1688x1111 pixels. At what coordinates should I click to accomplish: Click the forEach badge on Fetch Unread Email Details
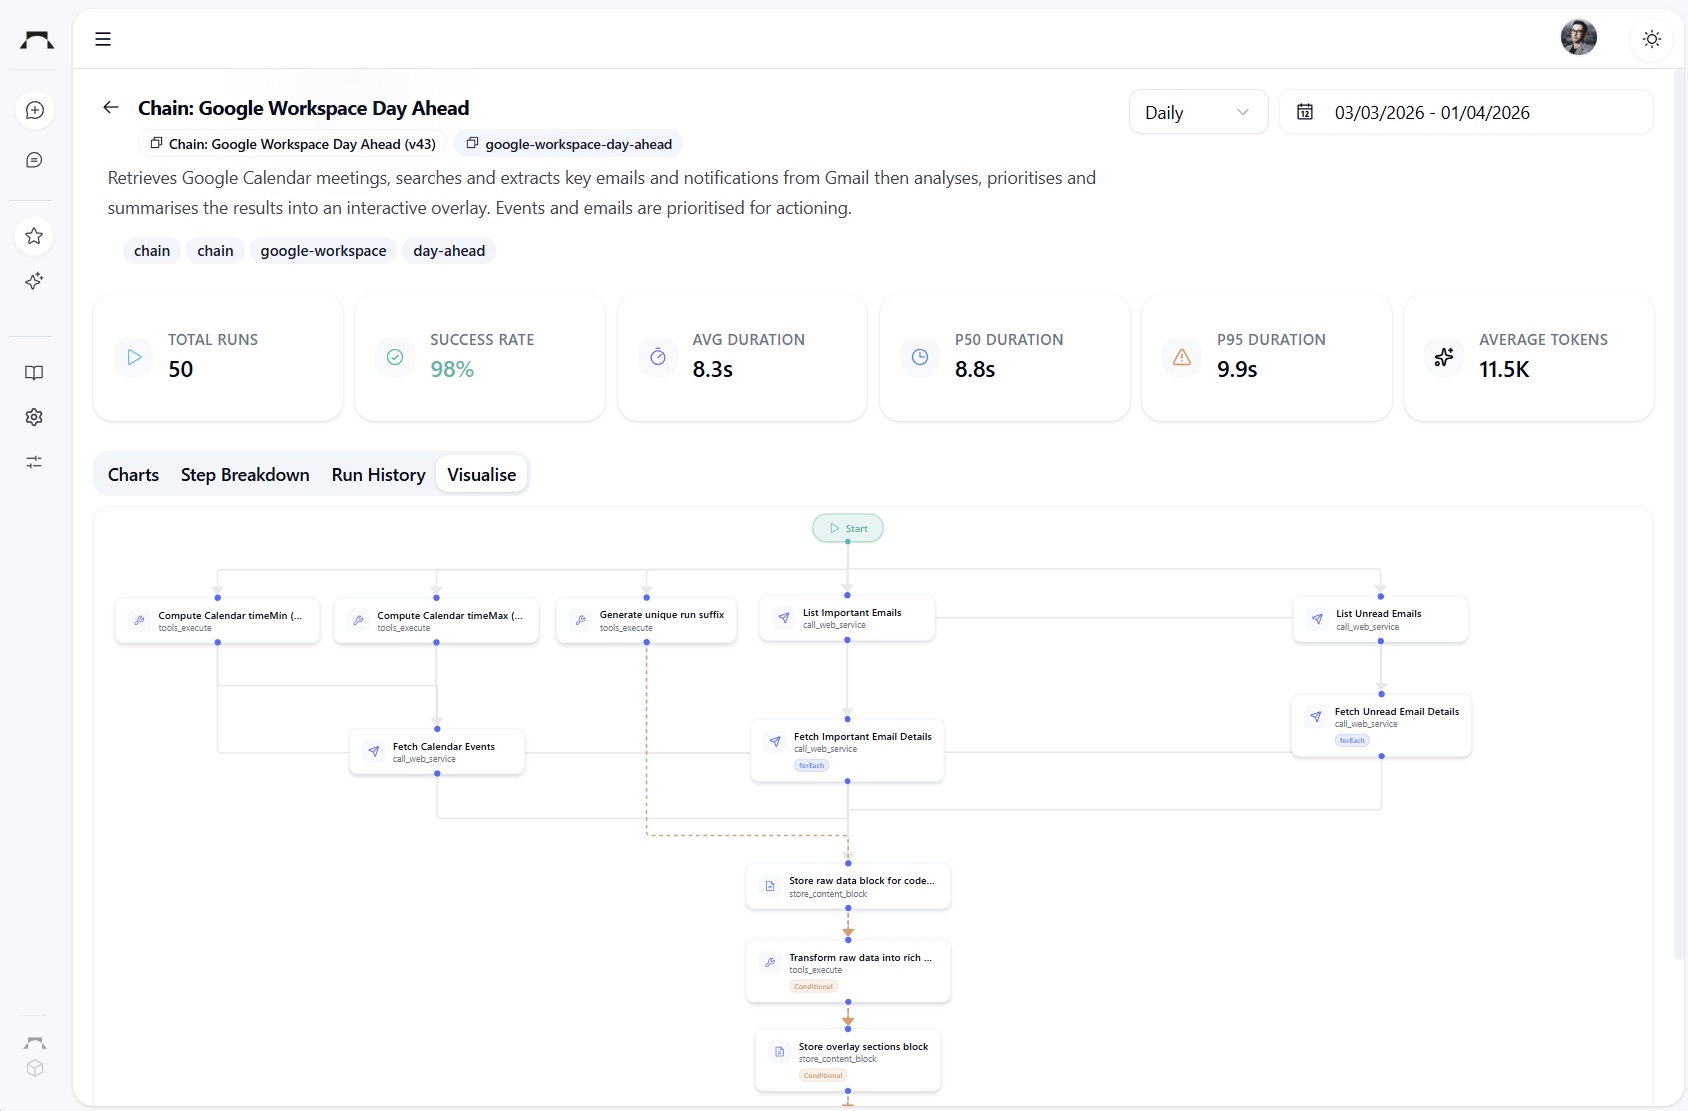pyautogui.click(x=1352, y=741)
